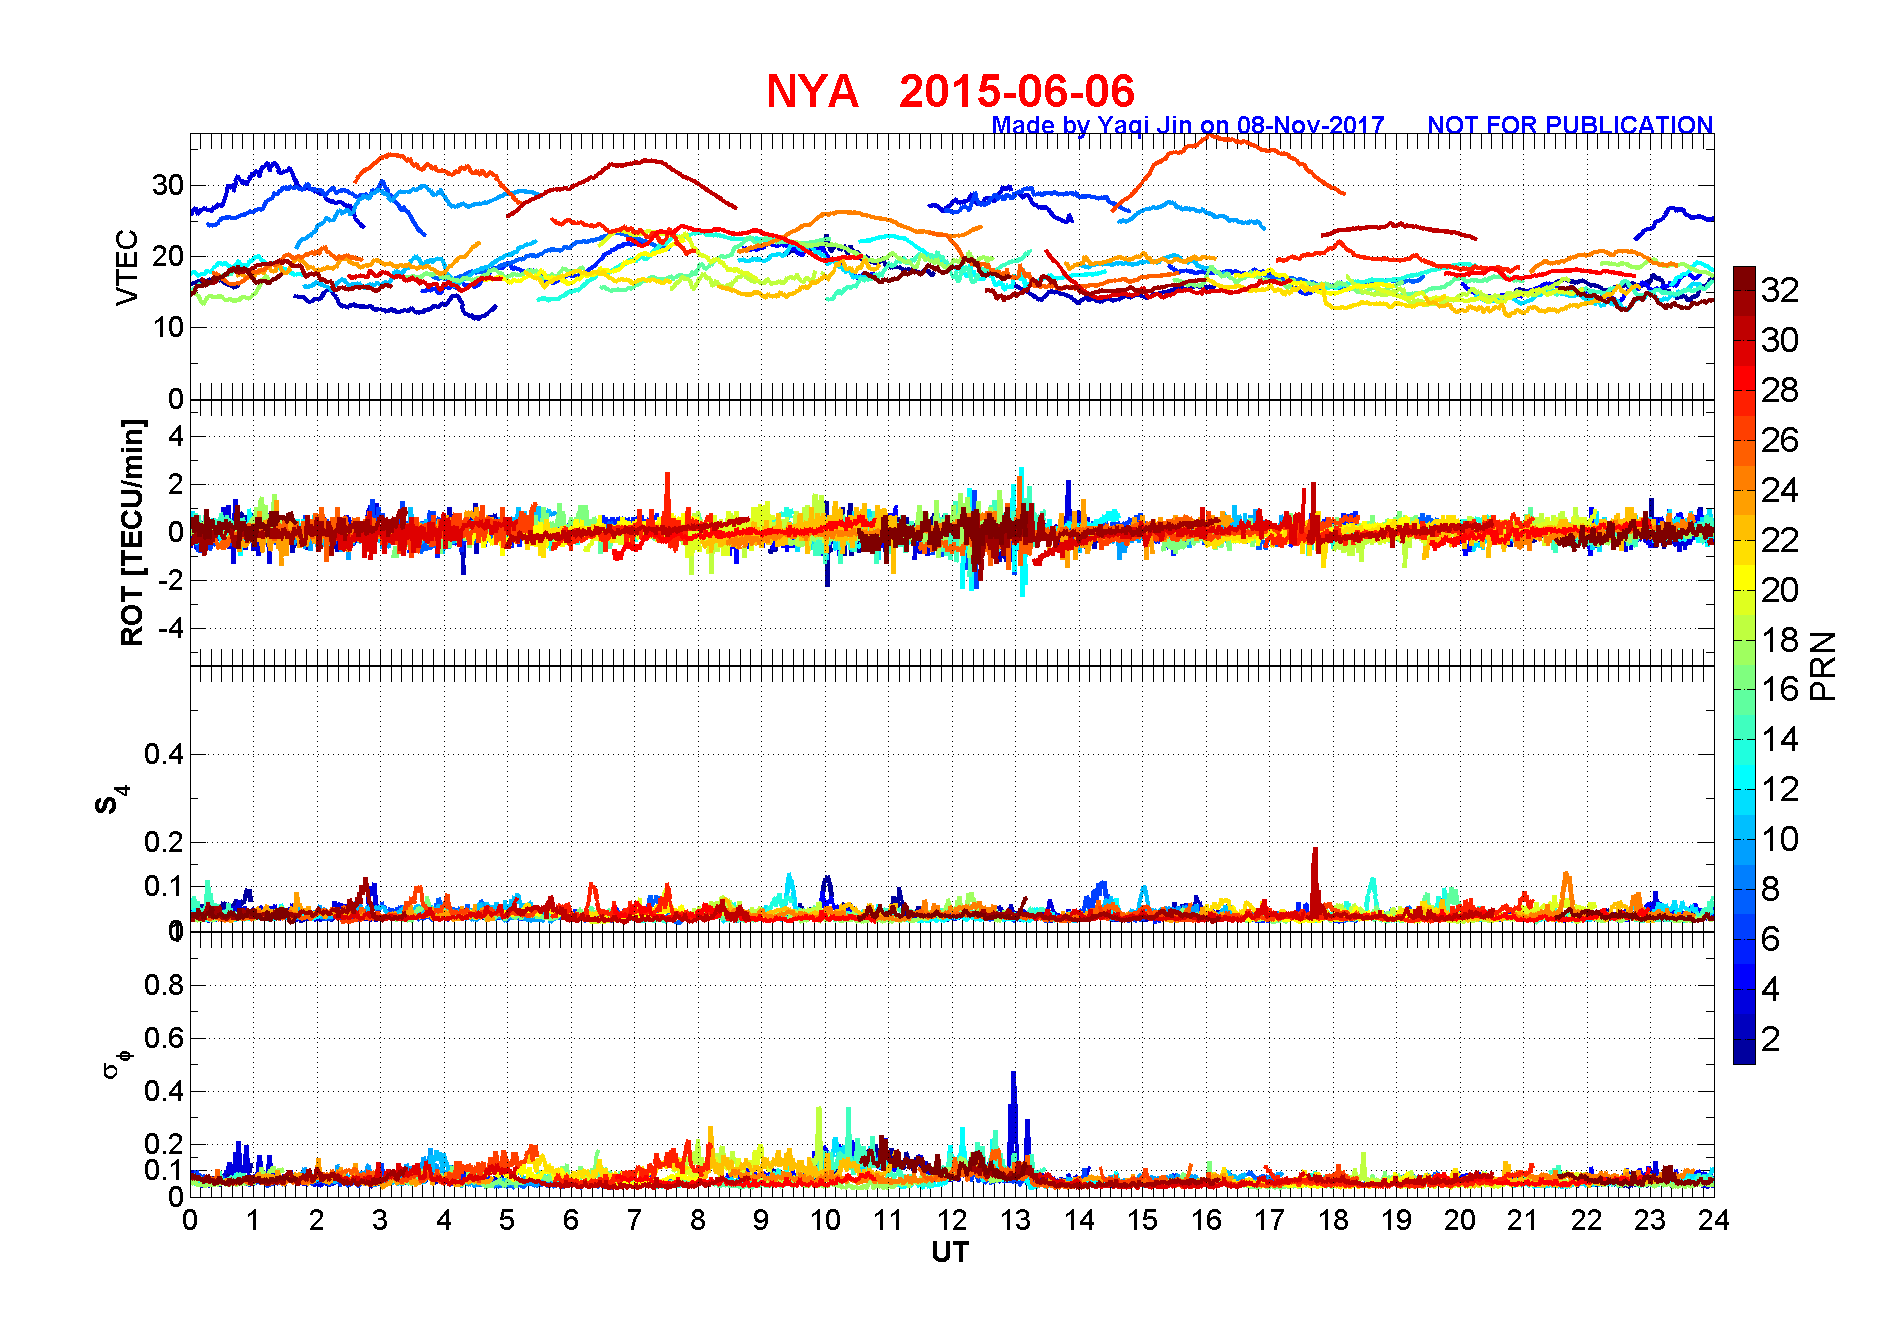The image size is (1904, 1330).
Task: Click the VTEC axis tick 20
Action: (x=168, y=256)
